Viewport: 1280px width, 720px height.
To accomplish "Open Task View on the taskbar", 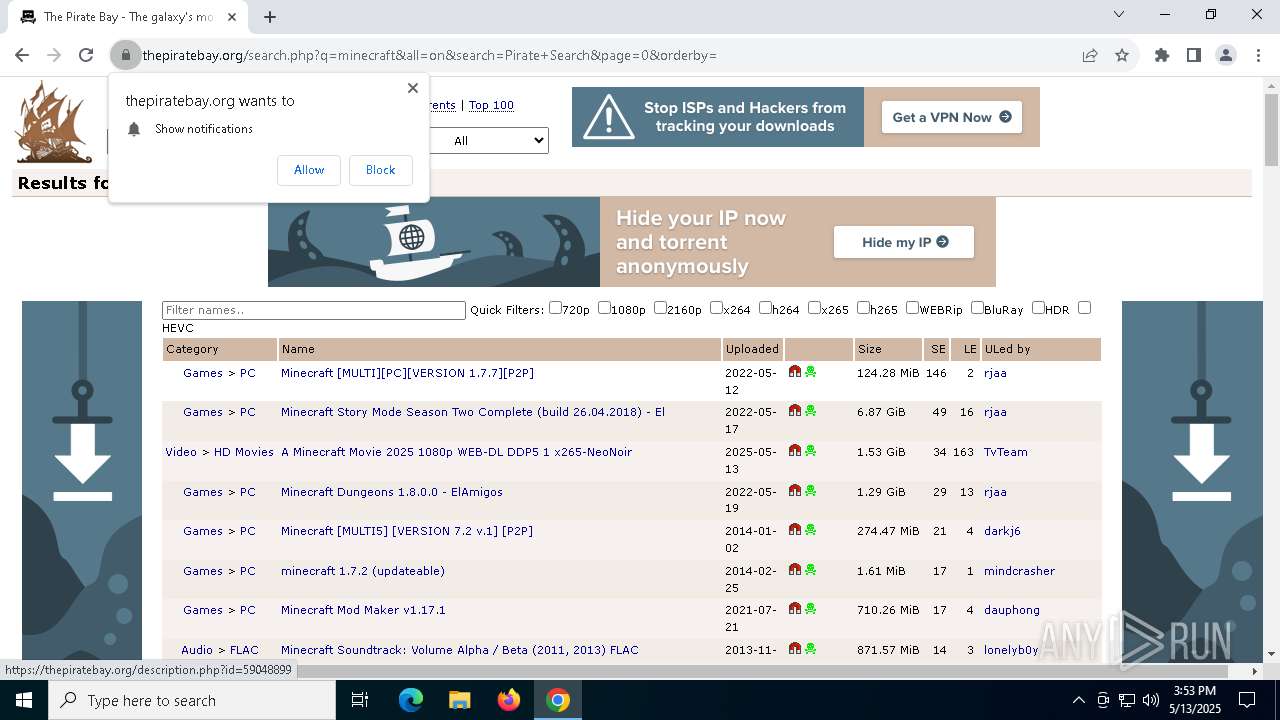I will coord(360,700).
